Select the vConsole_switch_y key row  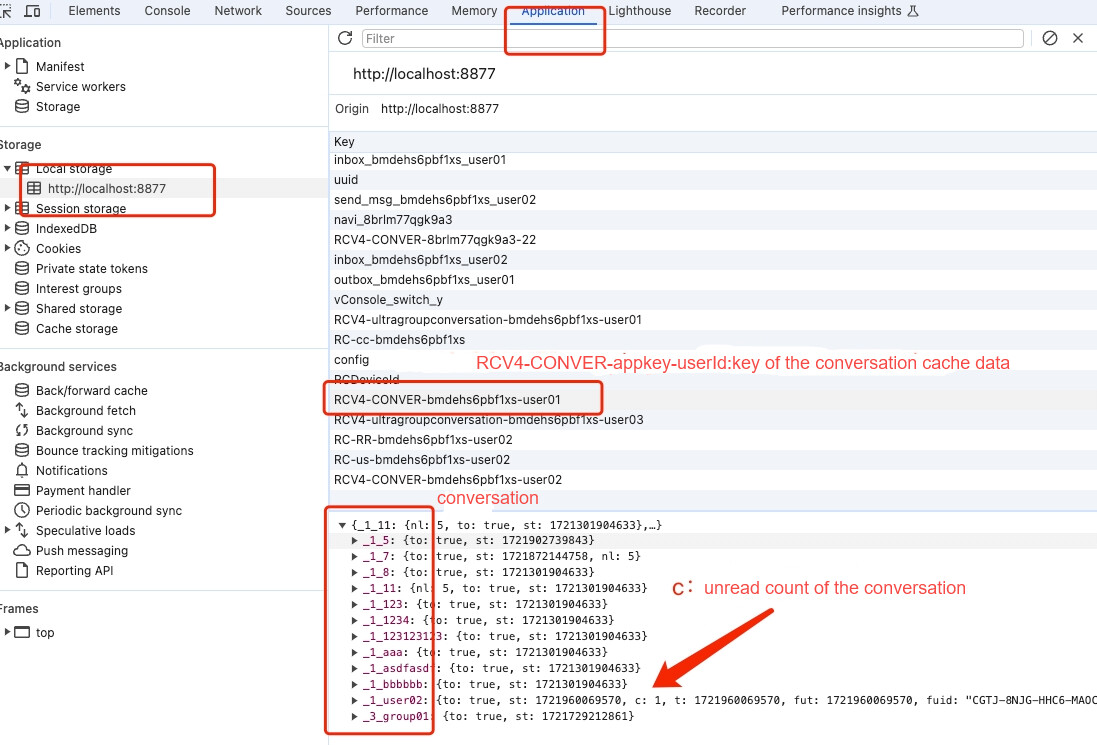click(714, 299)
